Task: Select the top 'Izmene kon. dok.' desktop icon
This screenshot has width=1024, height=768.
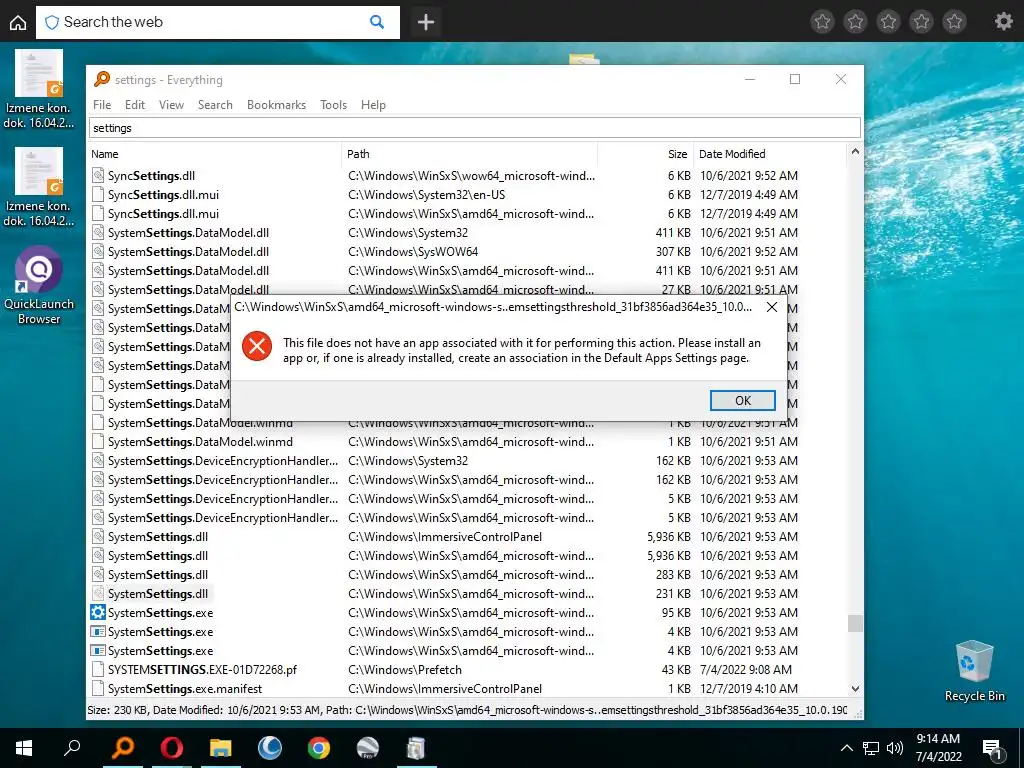Action: pos(39,90)
